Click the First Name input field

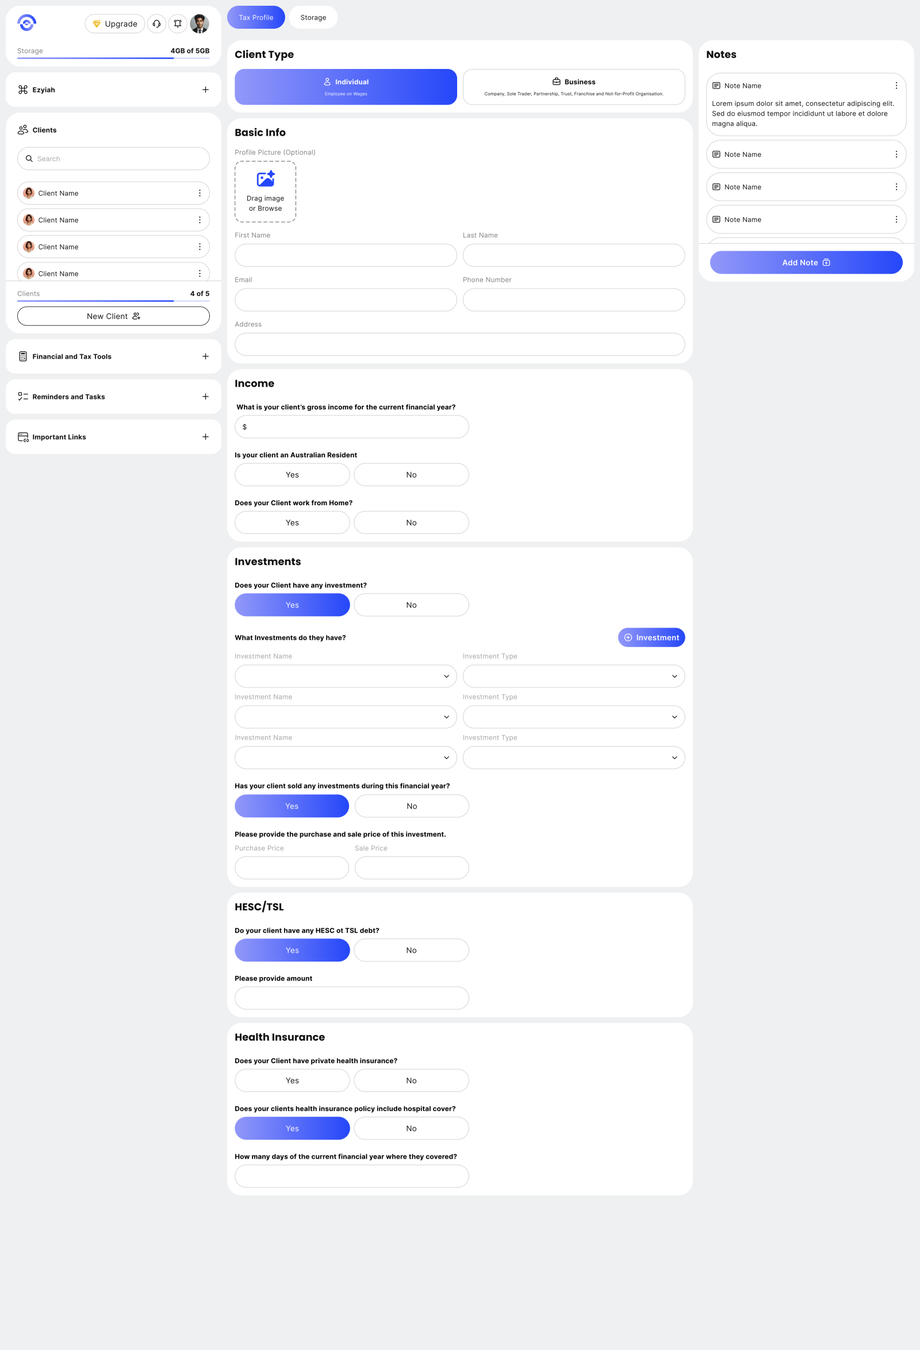345,255
